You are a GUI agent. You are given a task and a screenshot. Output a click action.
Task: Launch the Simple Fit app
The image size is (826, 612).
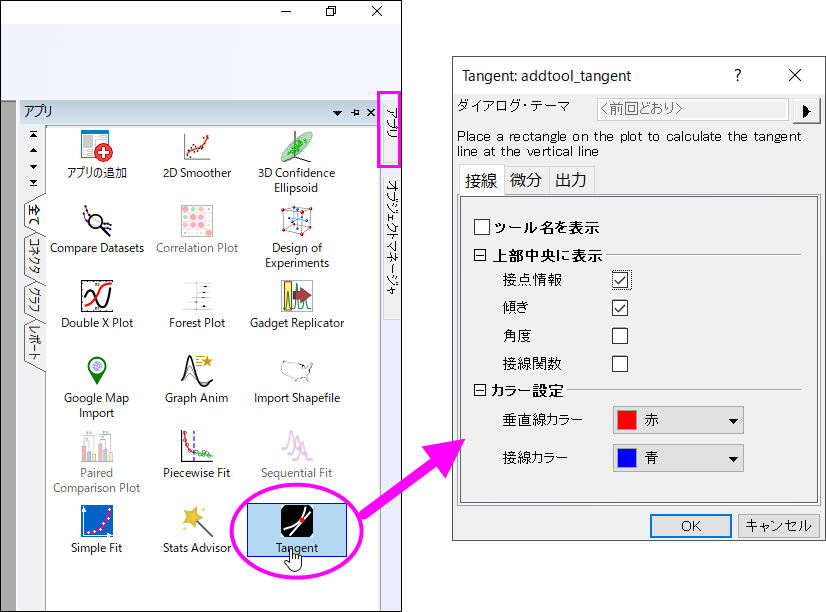[96, 530]
